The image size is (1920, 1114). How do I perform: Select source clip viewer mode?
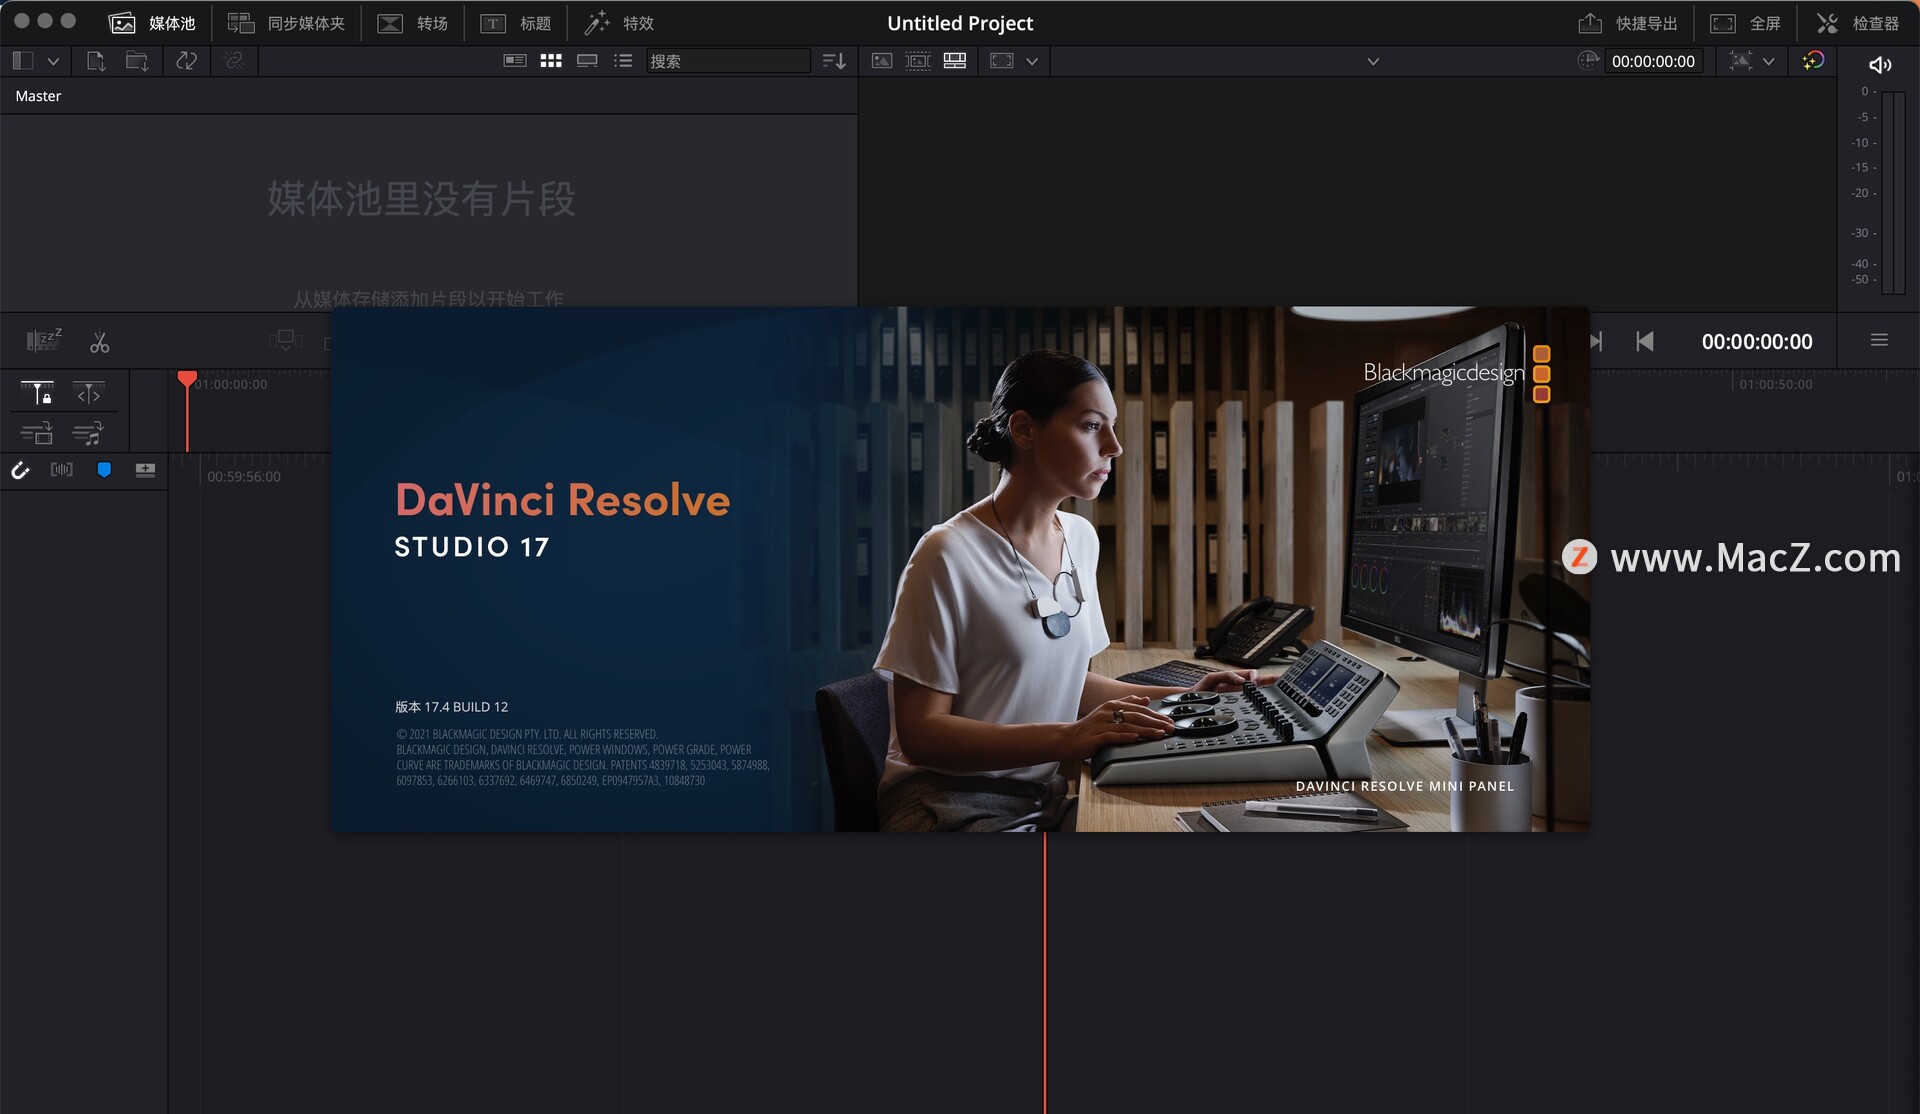pos(881,61)
